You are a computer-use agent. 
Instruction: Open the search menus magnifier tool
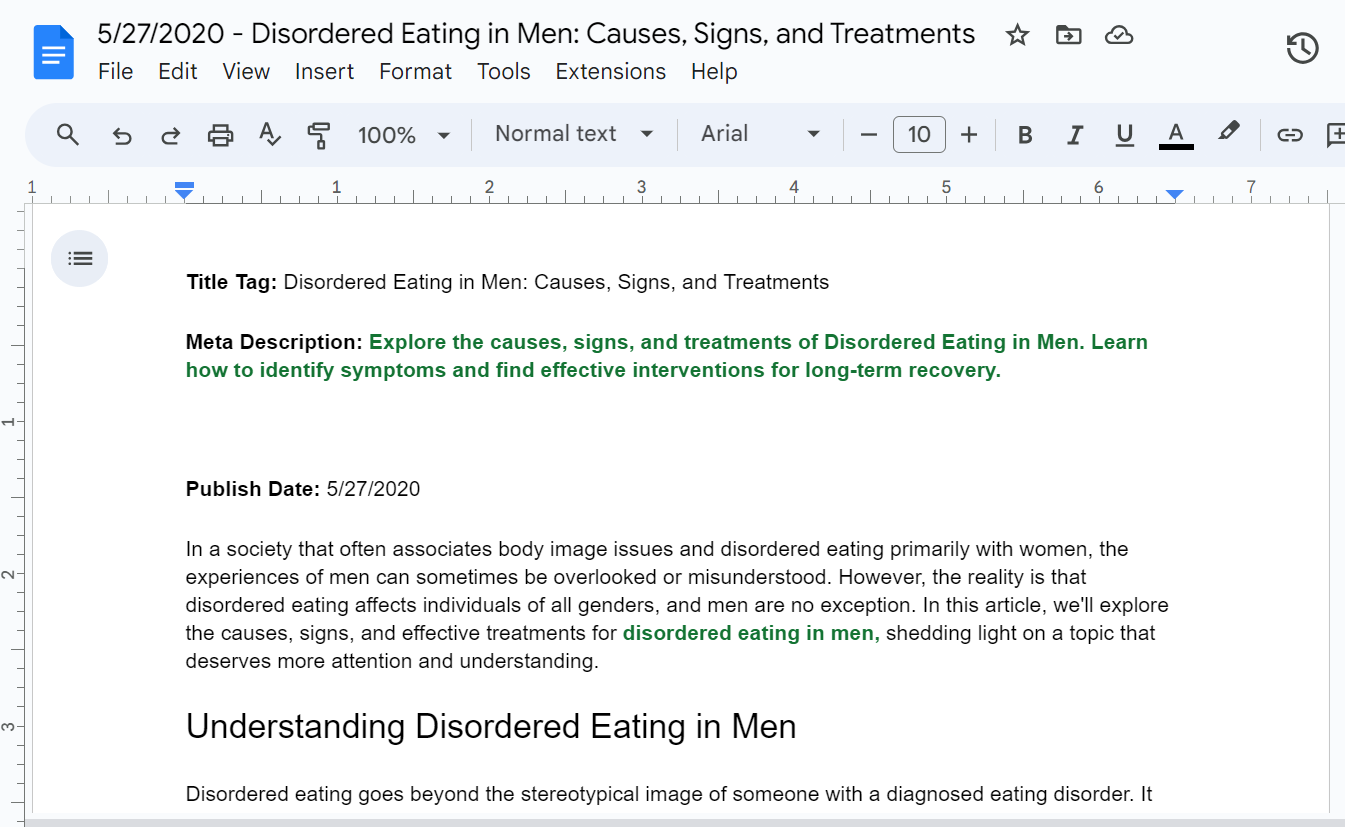(x=68, y=135)
